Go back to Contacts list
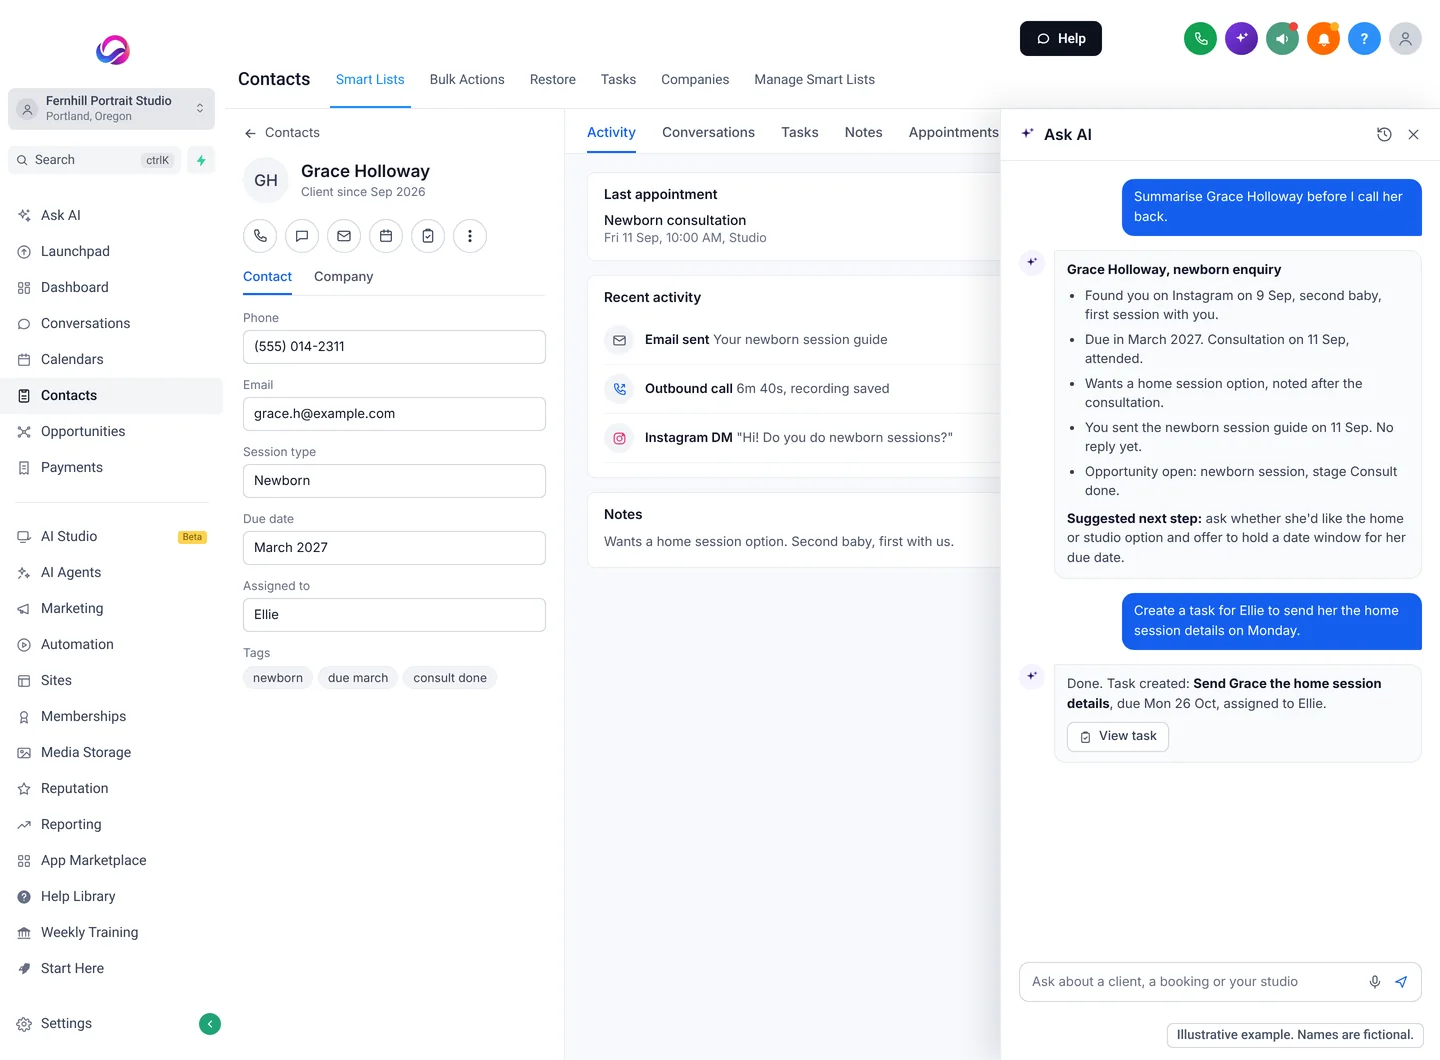This screenshot has width=1440, height=1060. click(x=282, y=133)
